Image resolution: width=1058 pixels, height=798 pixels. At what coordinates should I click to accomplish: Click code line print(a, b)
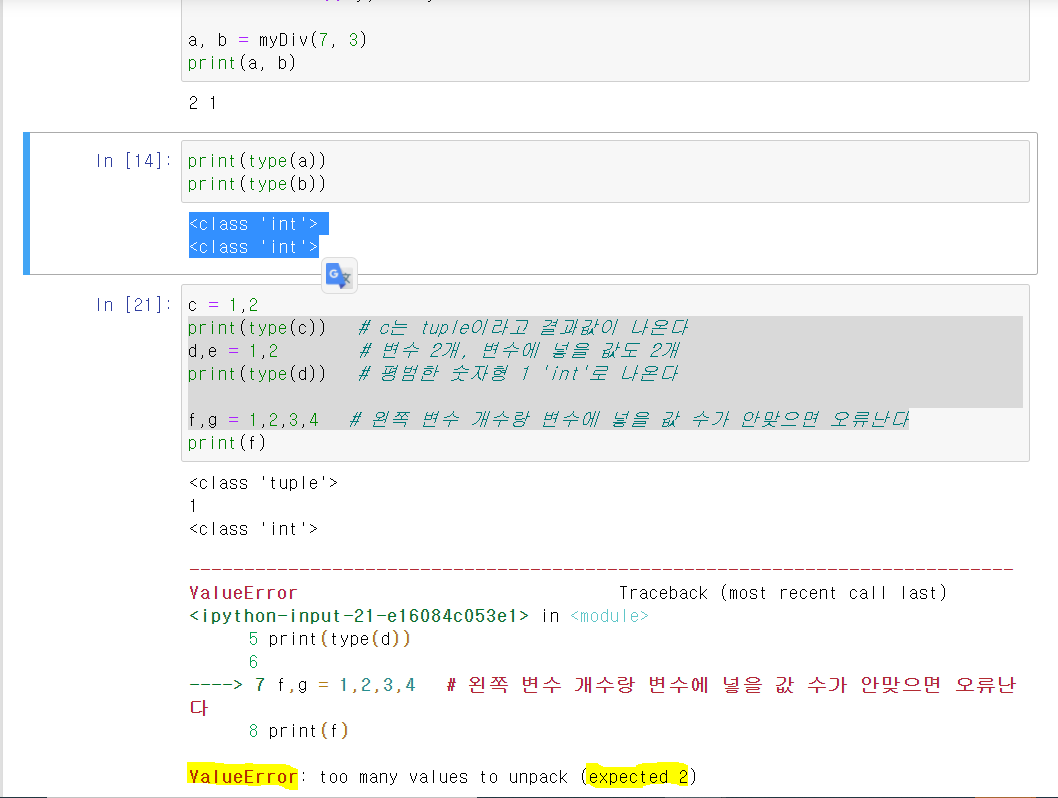(242, 63)
